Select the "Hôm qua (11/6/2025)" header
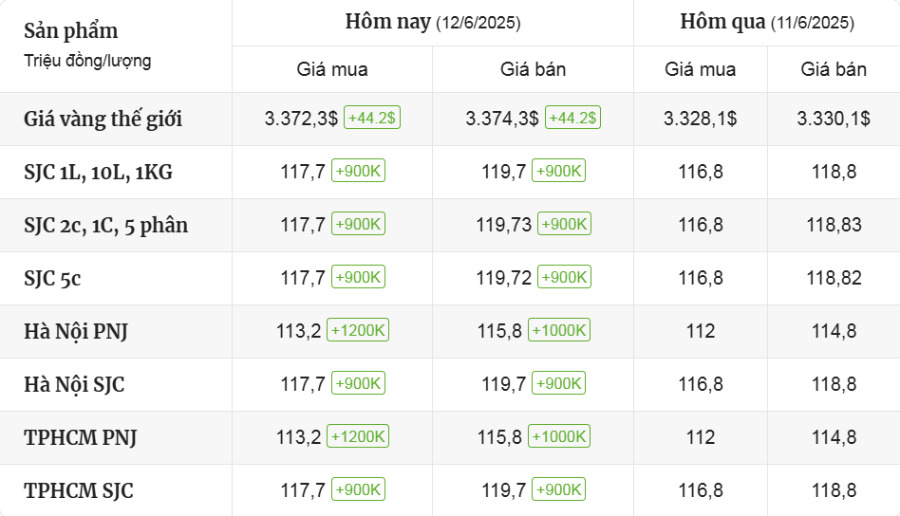This screenshot has width=900, height=516. pyautogui.click(x=766, y=22)
